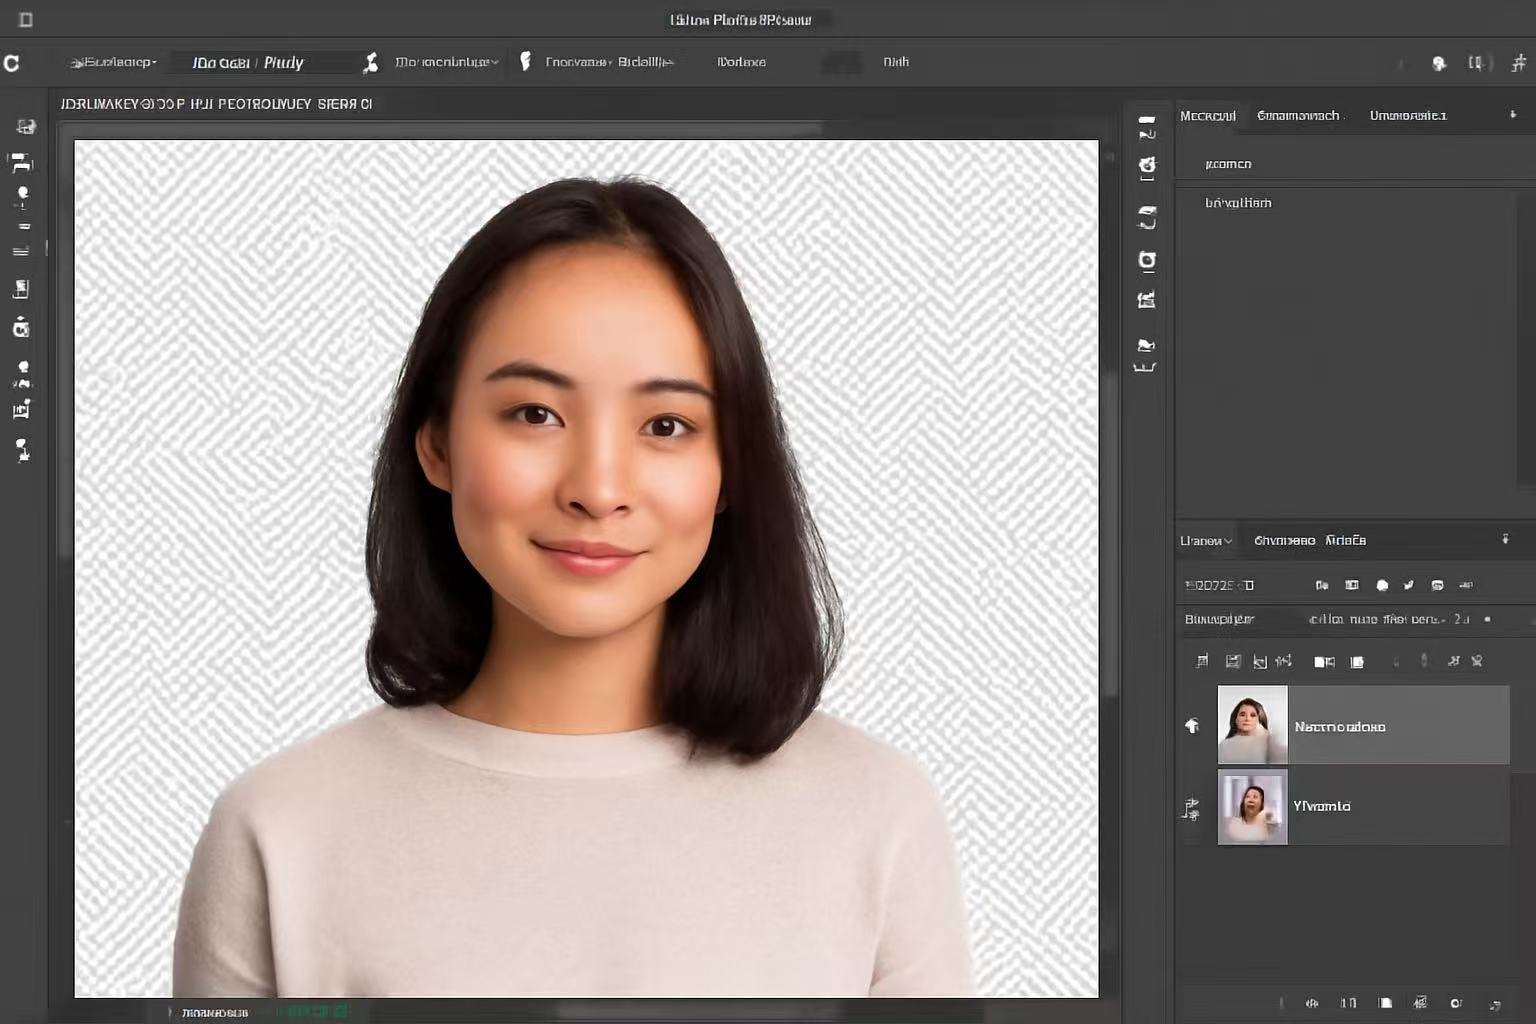1536x1024 pixels.
Task: Open the top right panel's menu arrow
Action: (x=1512, y=115)
